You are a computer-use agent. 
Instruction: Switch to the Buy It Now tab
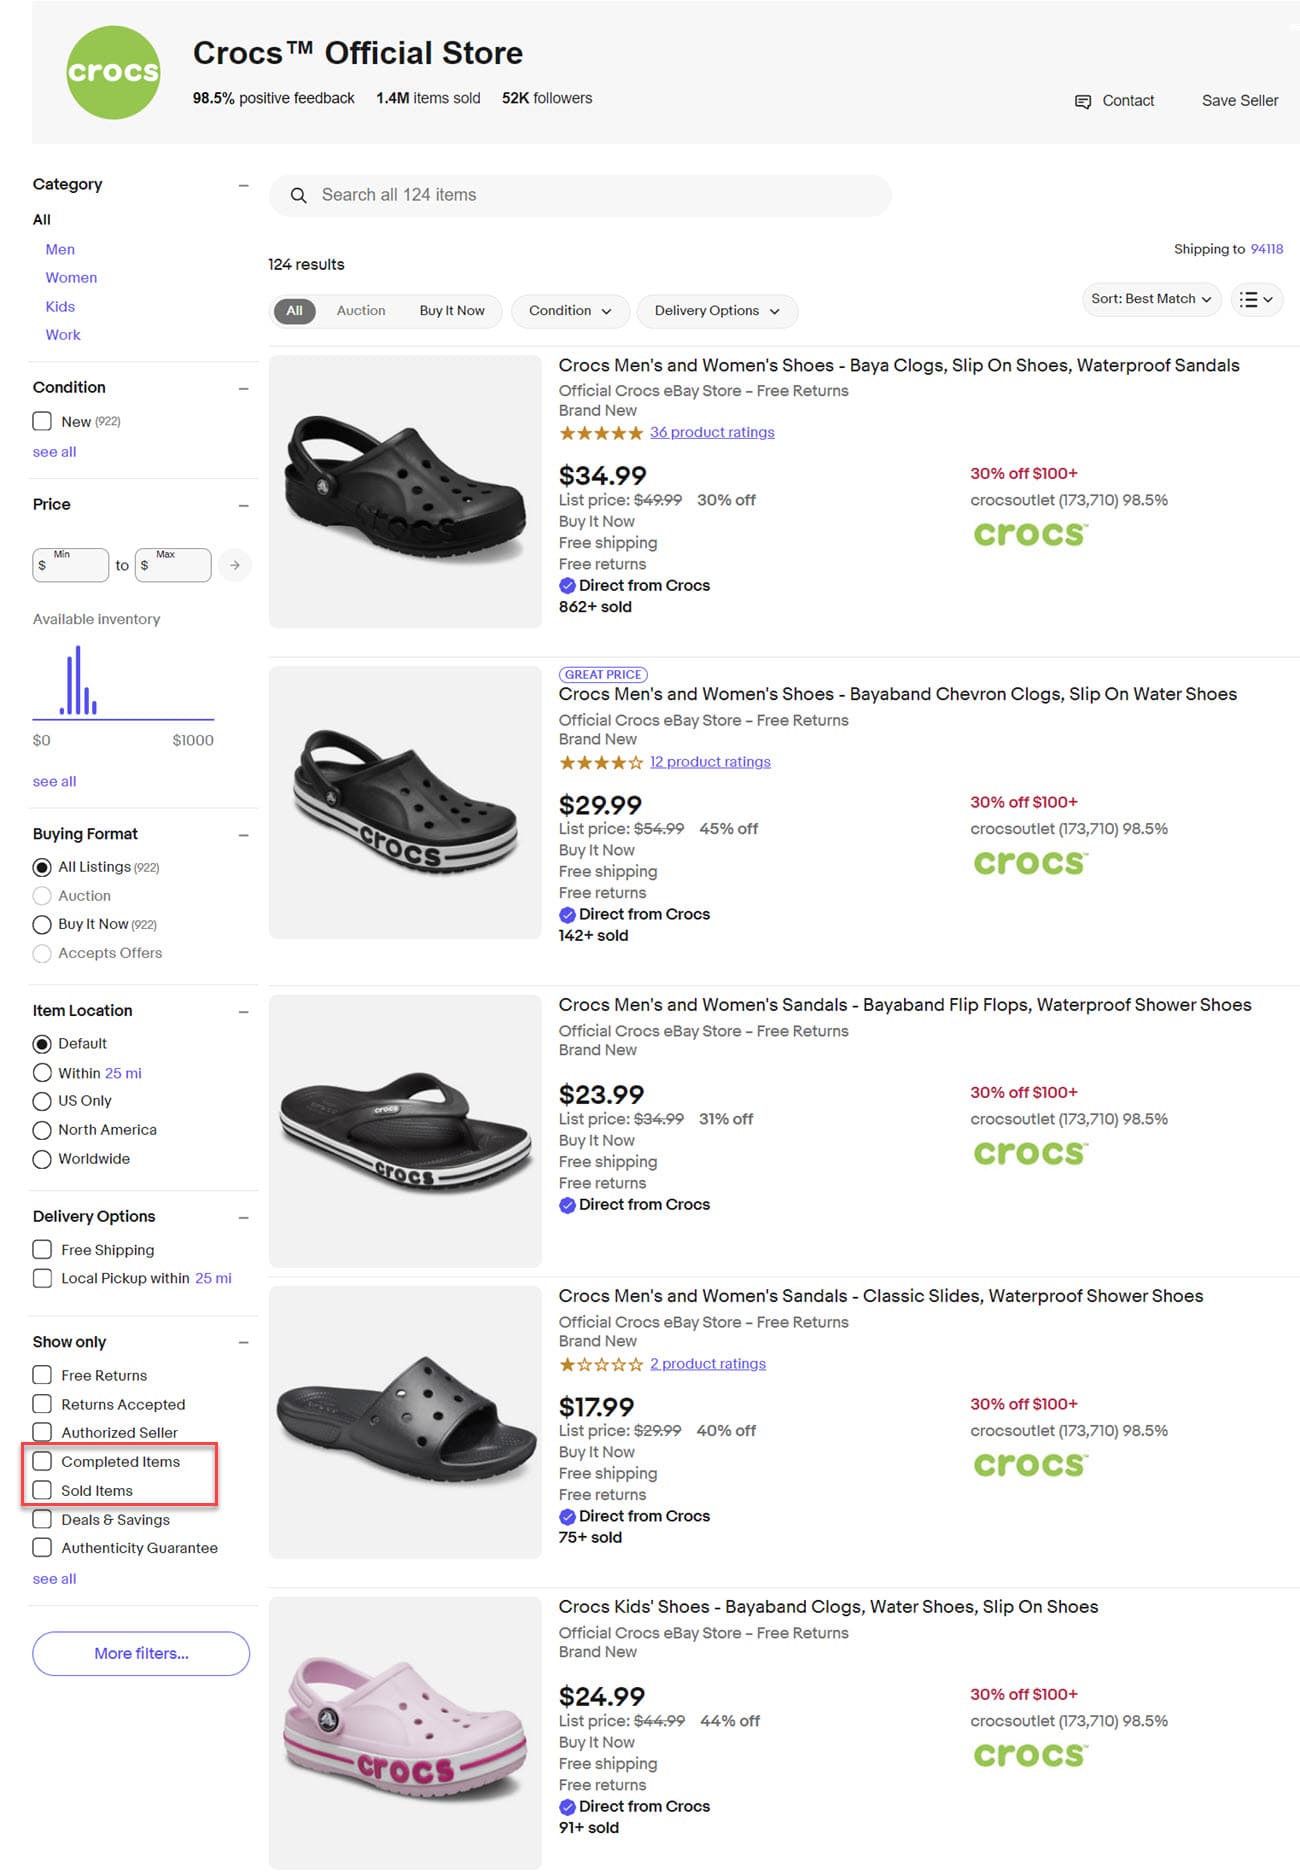pyautogui.click(x=452, y=311)
